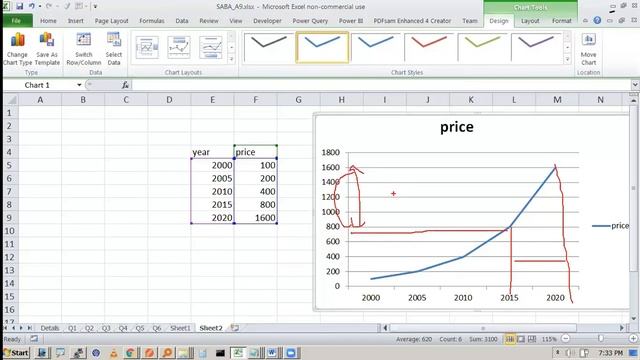Screen dimensions: 640x360
Task: Expand the formula bar
Action: (635, 85)
